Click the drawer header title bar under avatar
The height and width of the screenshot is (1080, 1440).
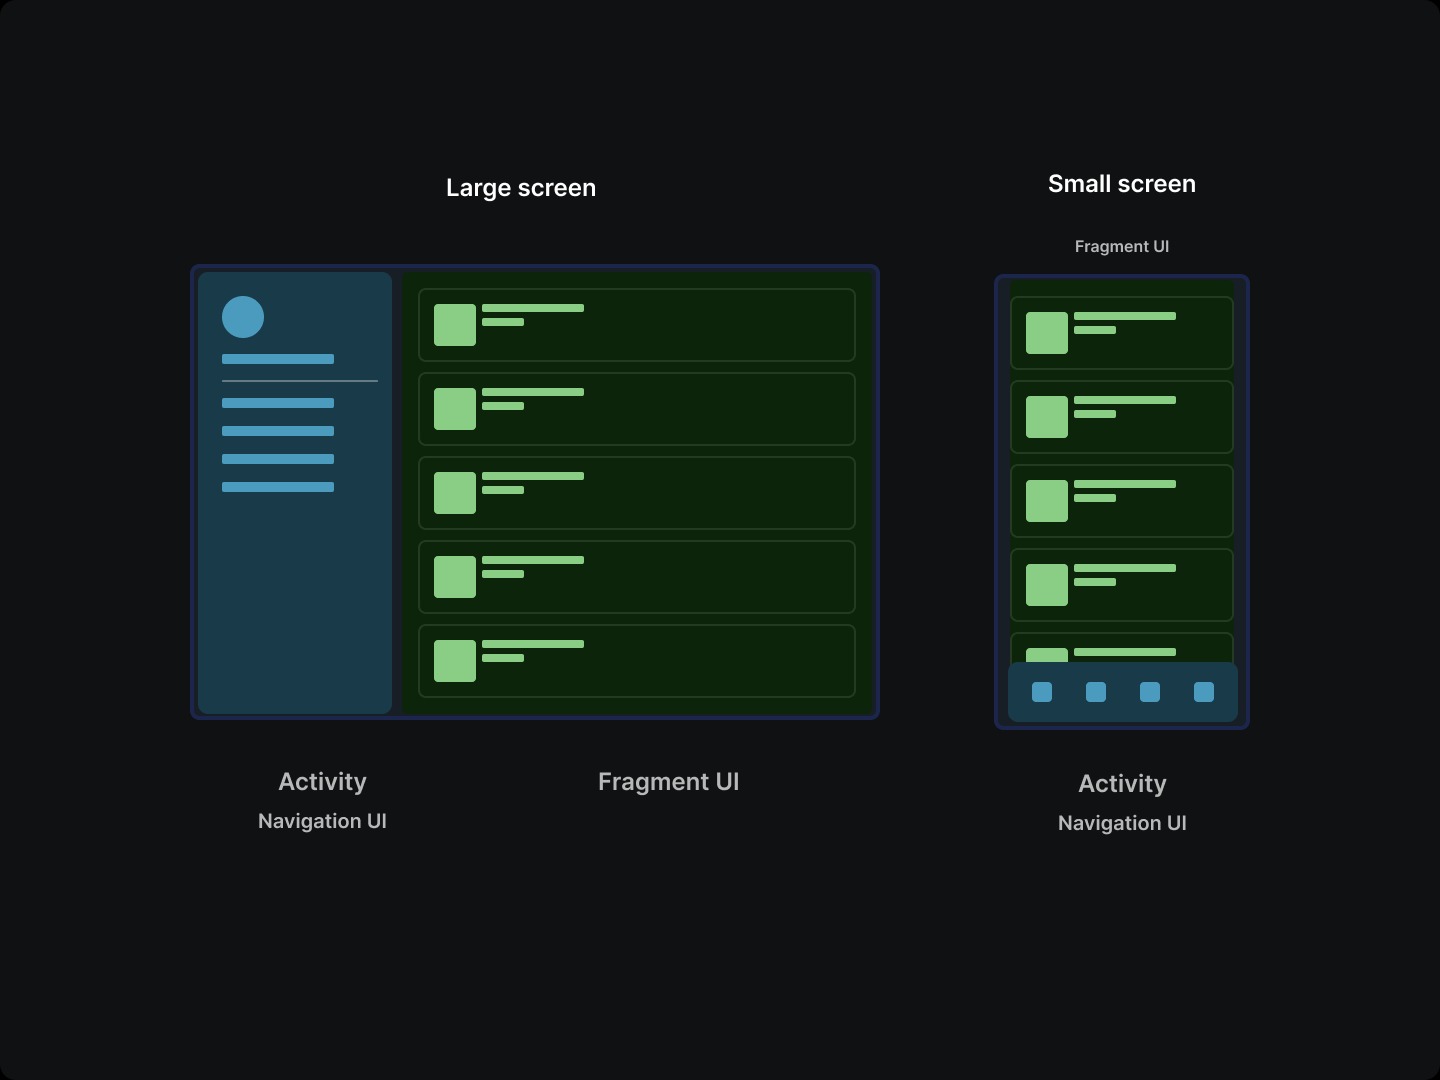click(x=278, y=359)
